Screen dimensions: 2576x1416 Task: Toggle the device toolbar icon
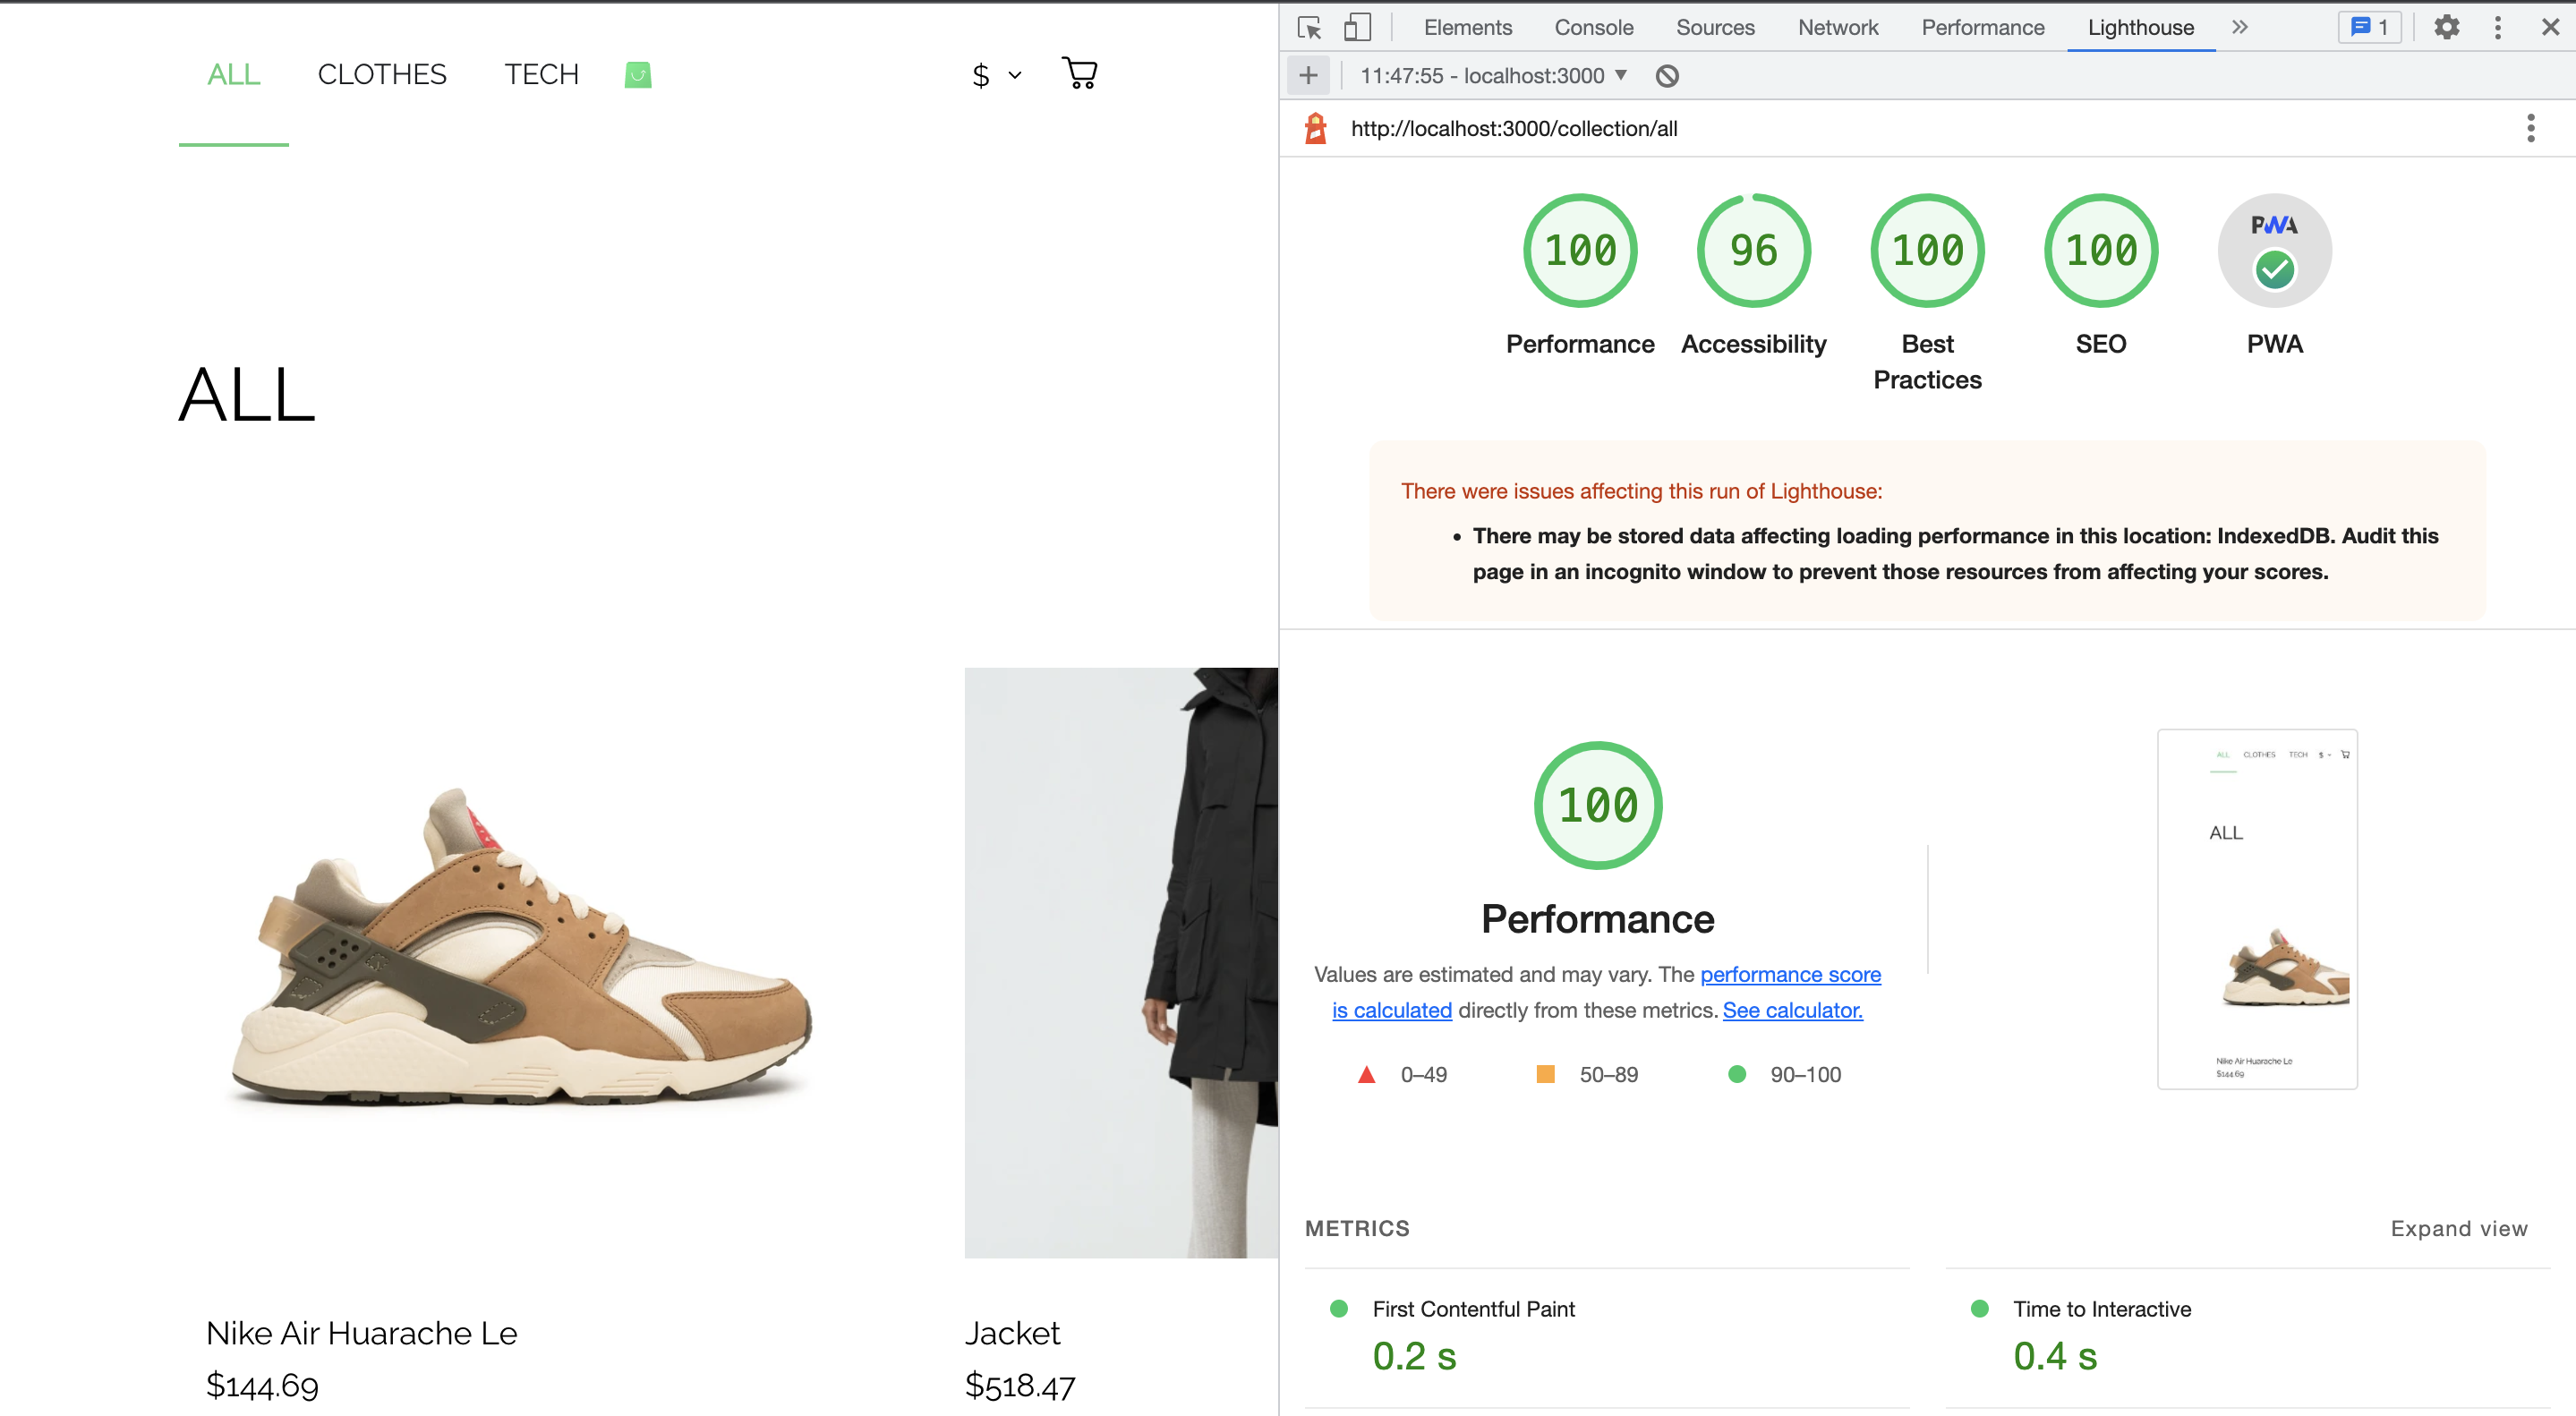pos(1356,27)
